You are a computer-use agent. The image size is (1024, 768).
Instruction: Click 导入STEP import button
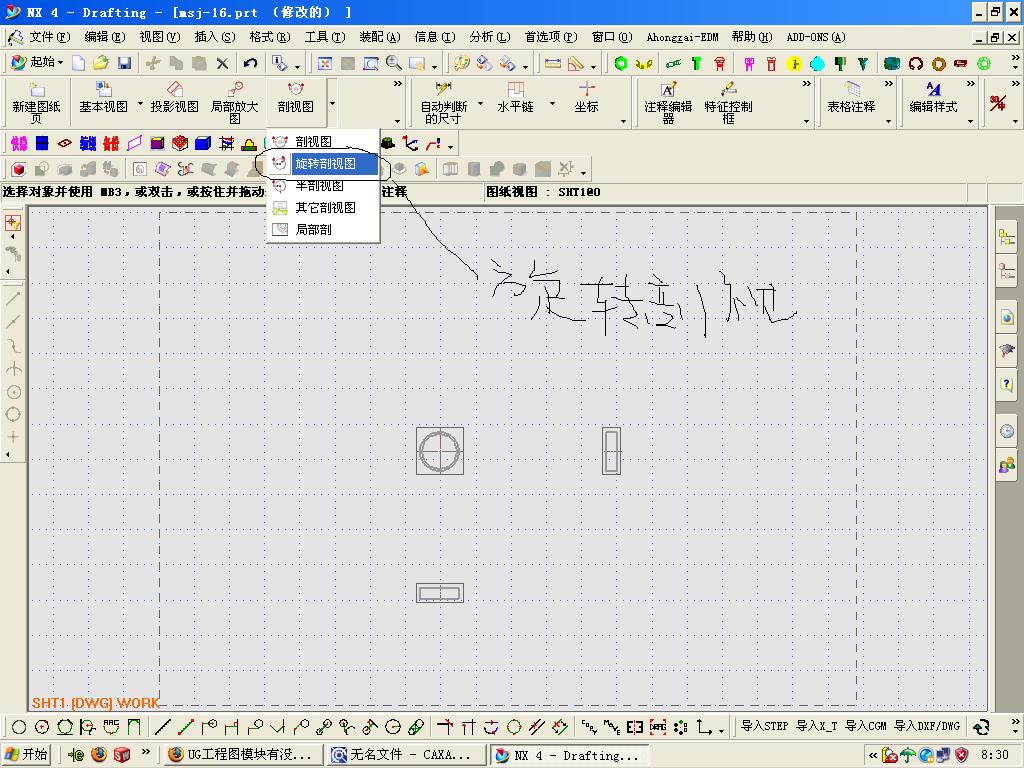pyautogui.click(x=764, y=726)
